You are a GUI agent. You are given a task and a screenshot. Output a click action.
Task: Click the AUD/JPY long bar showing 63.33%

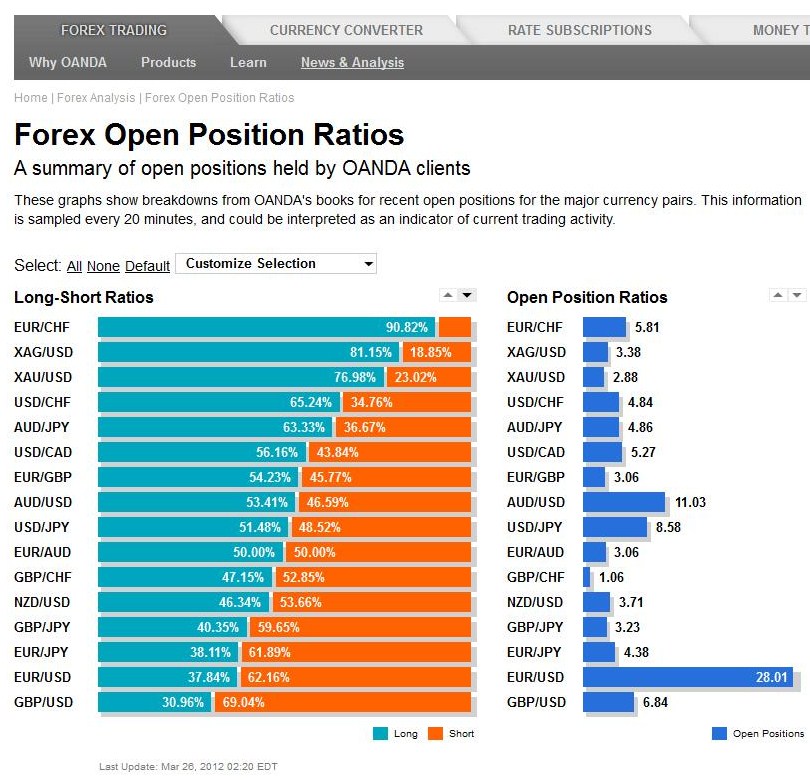pos(215,427)
